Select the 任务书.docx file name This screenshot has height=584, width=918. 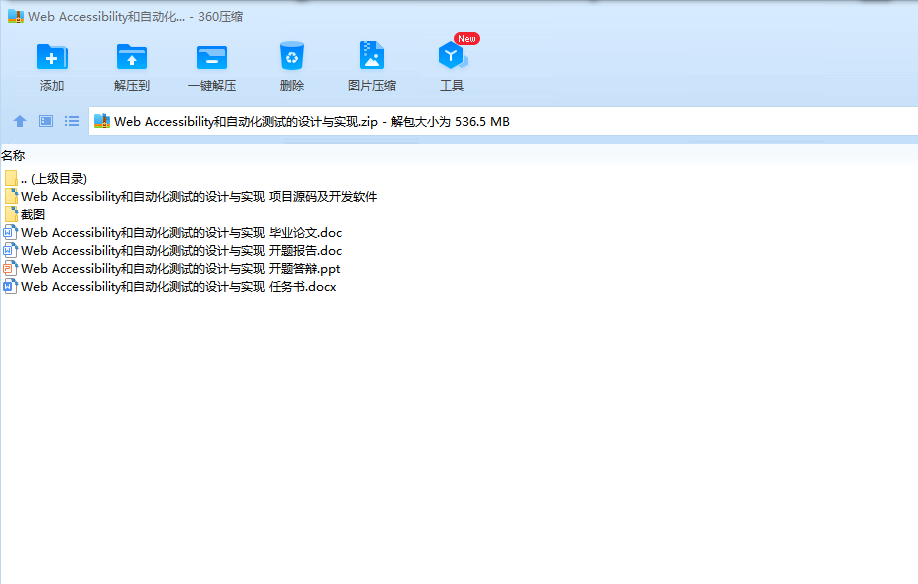(179, 287)
